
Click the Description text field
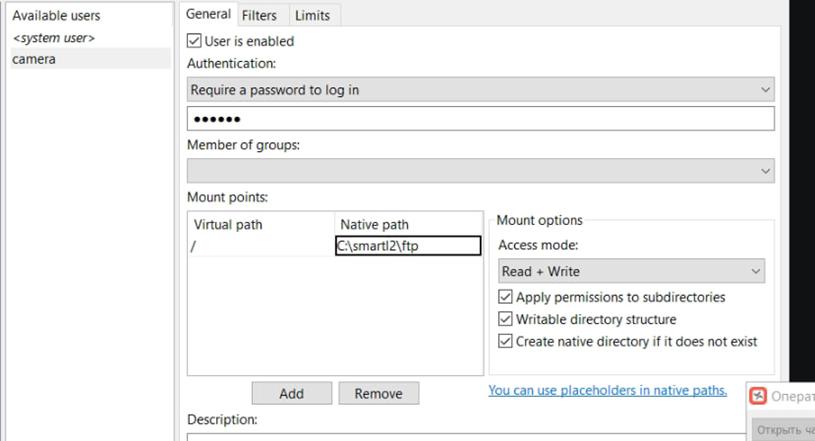pos(480,436)
